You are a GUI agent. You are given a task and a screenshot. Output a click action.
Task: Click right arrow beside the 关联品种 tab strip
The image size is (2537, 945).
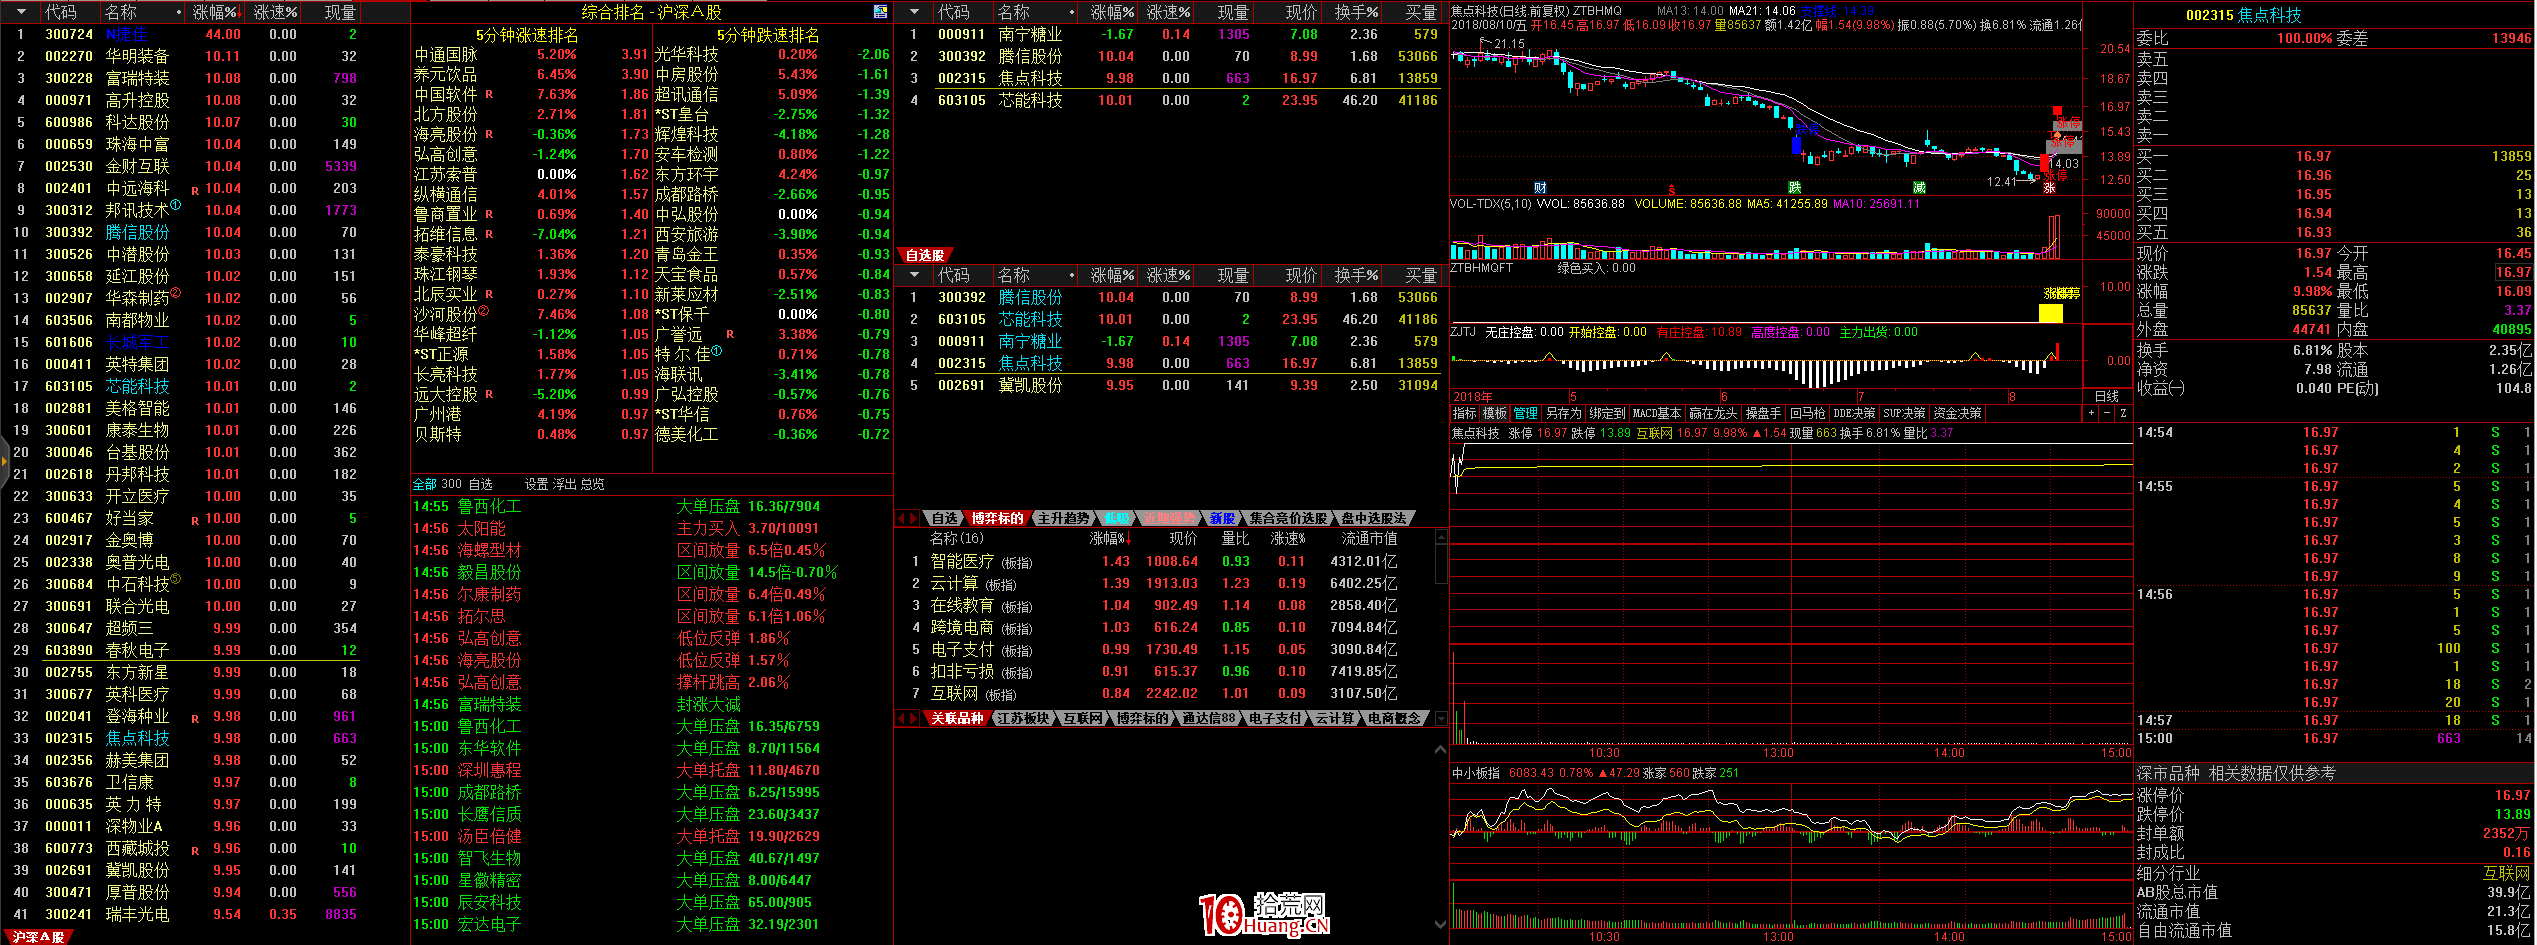913,718
